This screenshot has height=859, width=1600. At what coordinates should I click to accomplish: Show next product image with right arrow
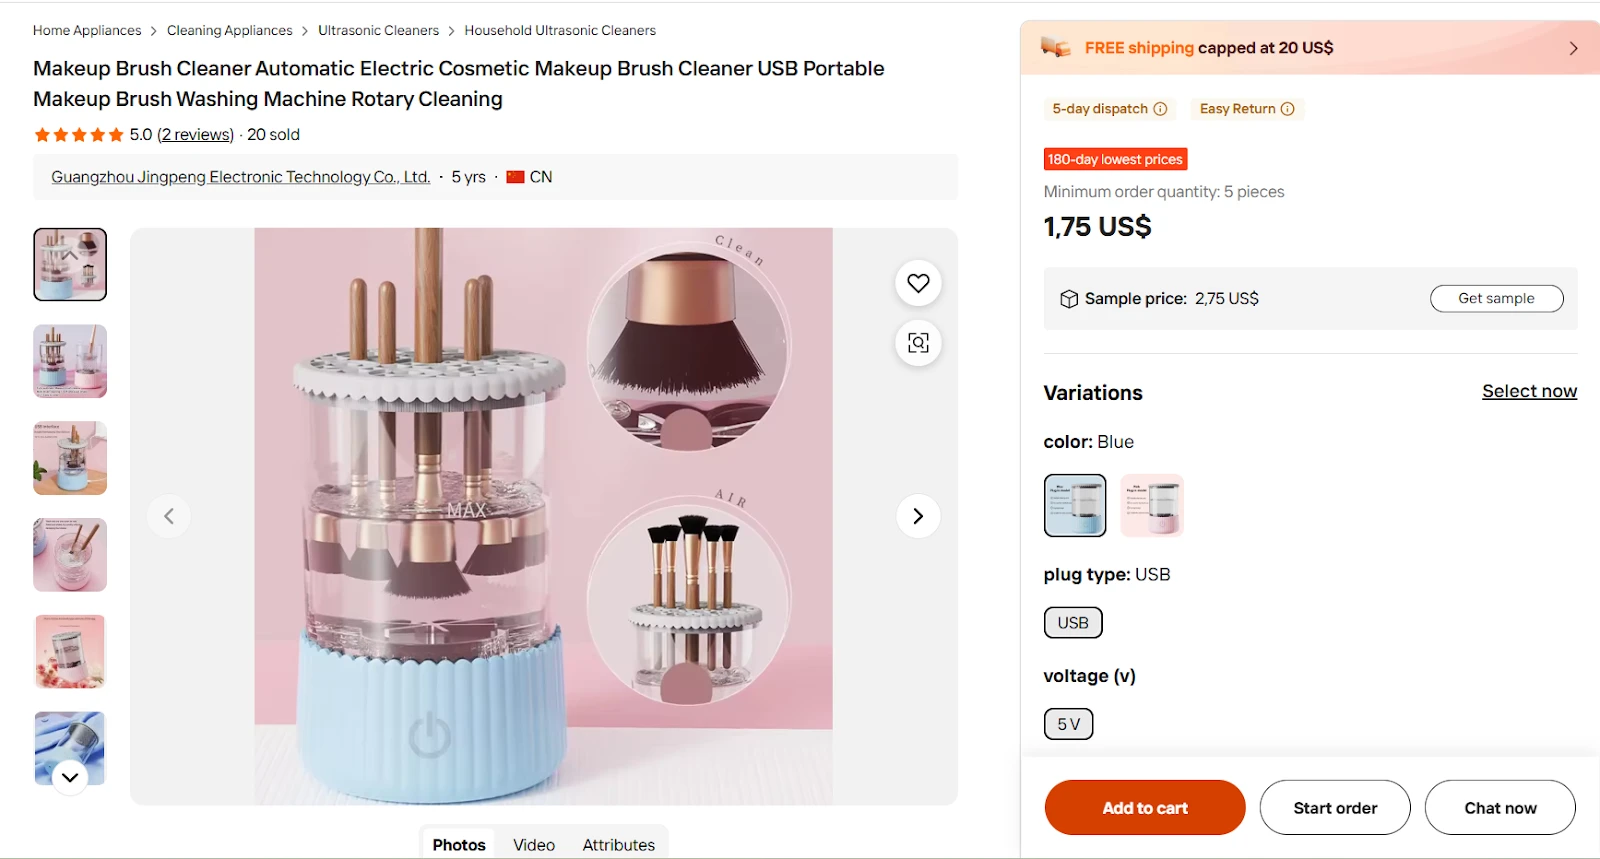[x=918, y=516]
